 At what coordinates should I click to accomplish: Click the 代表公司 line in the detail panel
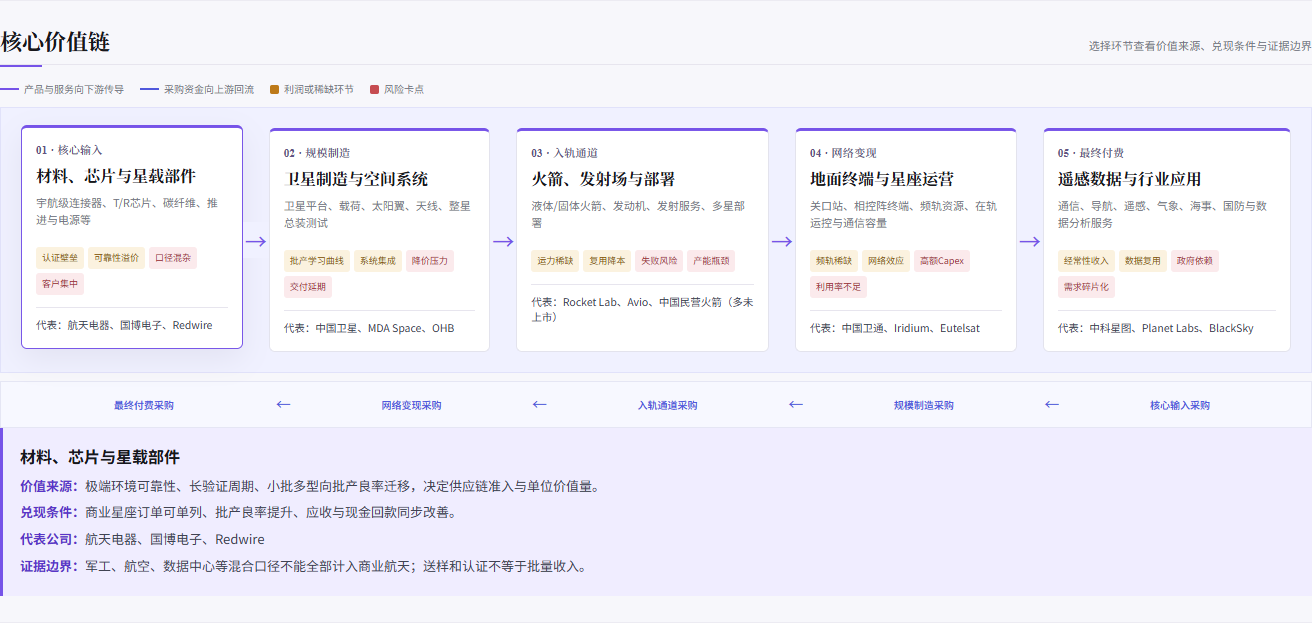click(142, 539)
